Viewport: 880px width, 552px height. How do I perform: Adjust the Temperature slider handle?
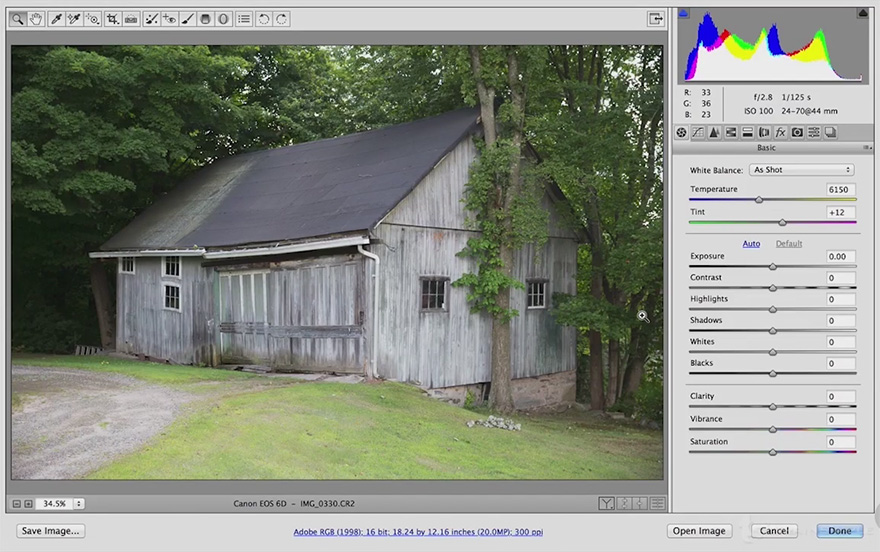pos(759,200)
